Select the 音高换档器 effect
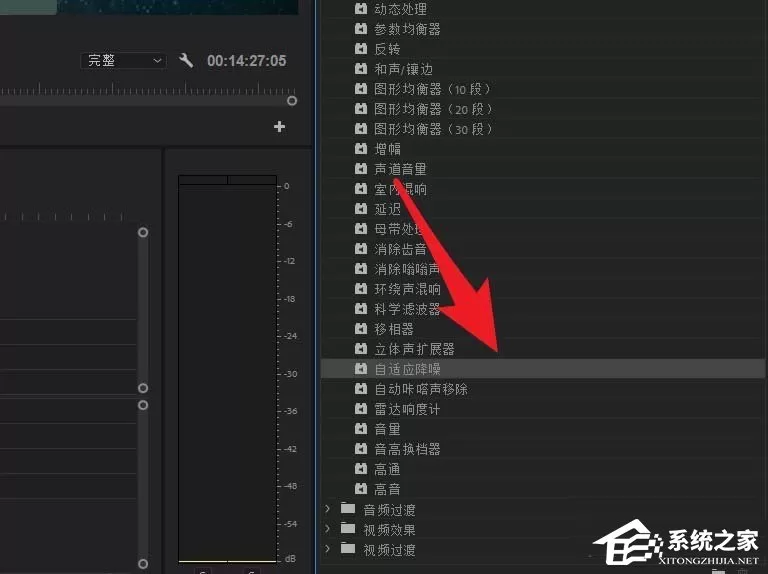Viewport: 768px width, 574px height. click(408, 449)
